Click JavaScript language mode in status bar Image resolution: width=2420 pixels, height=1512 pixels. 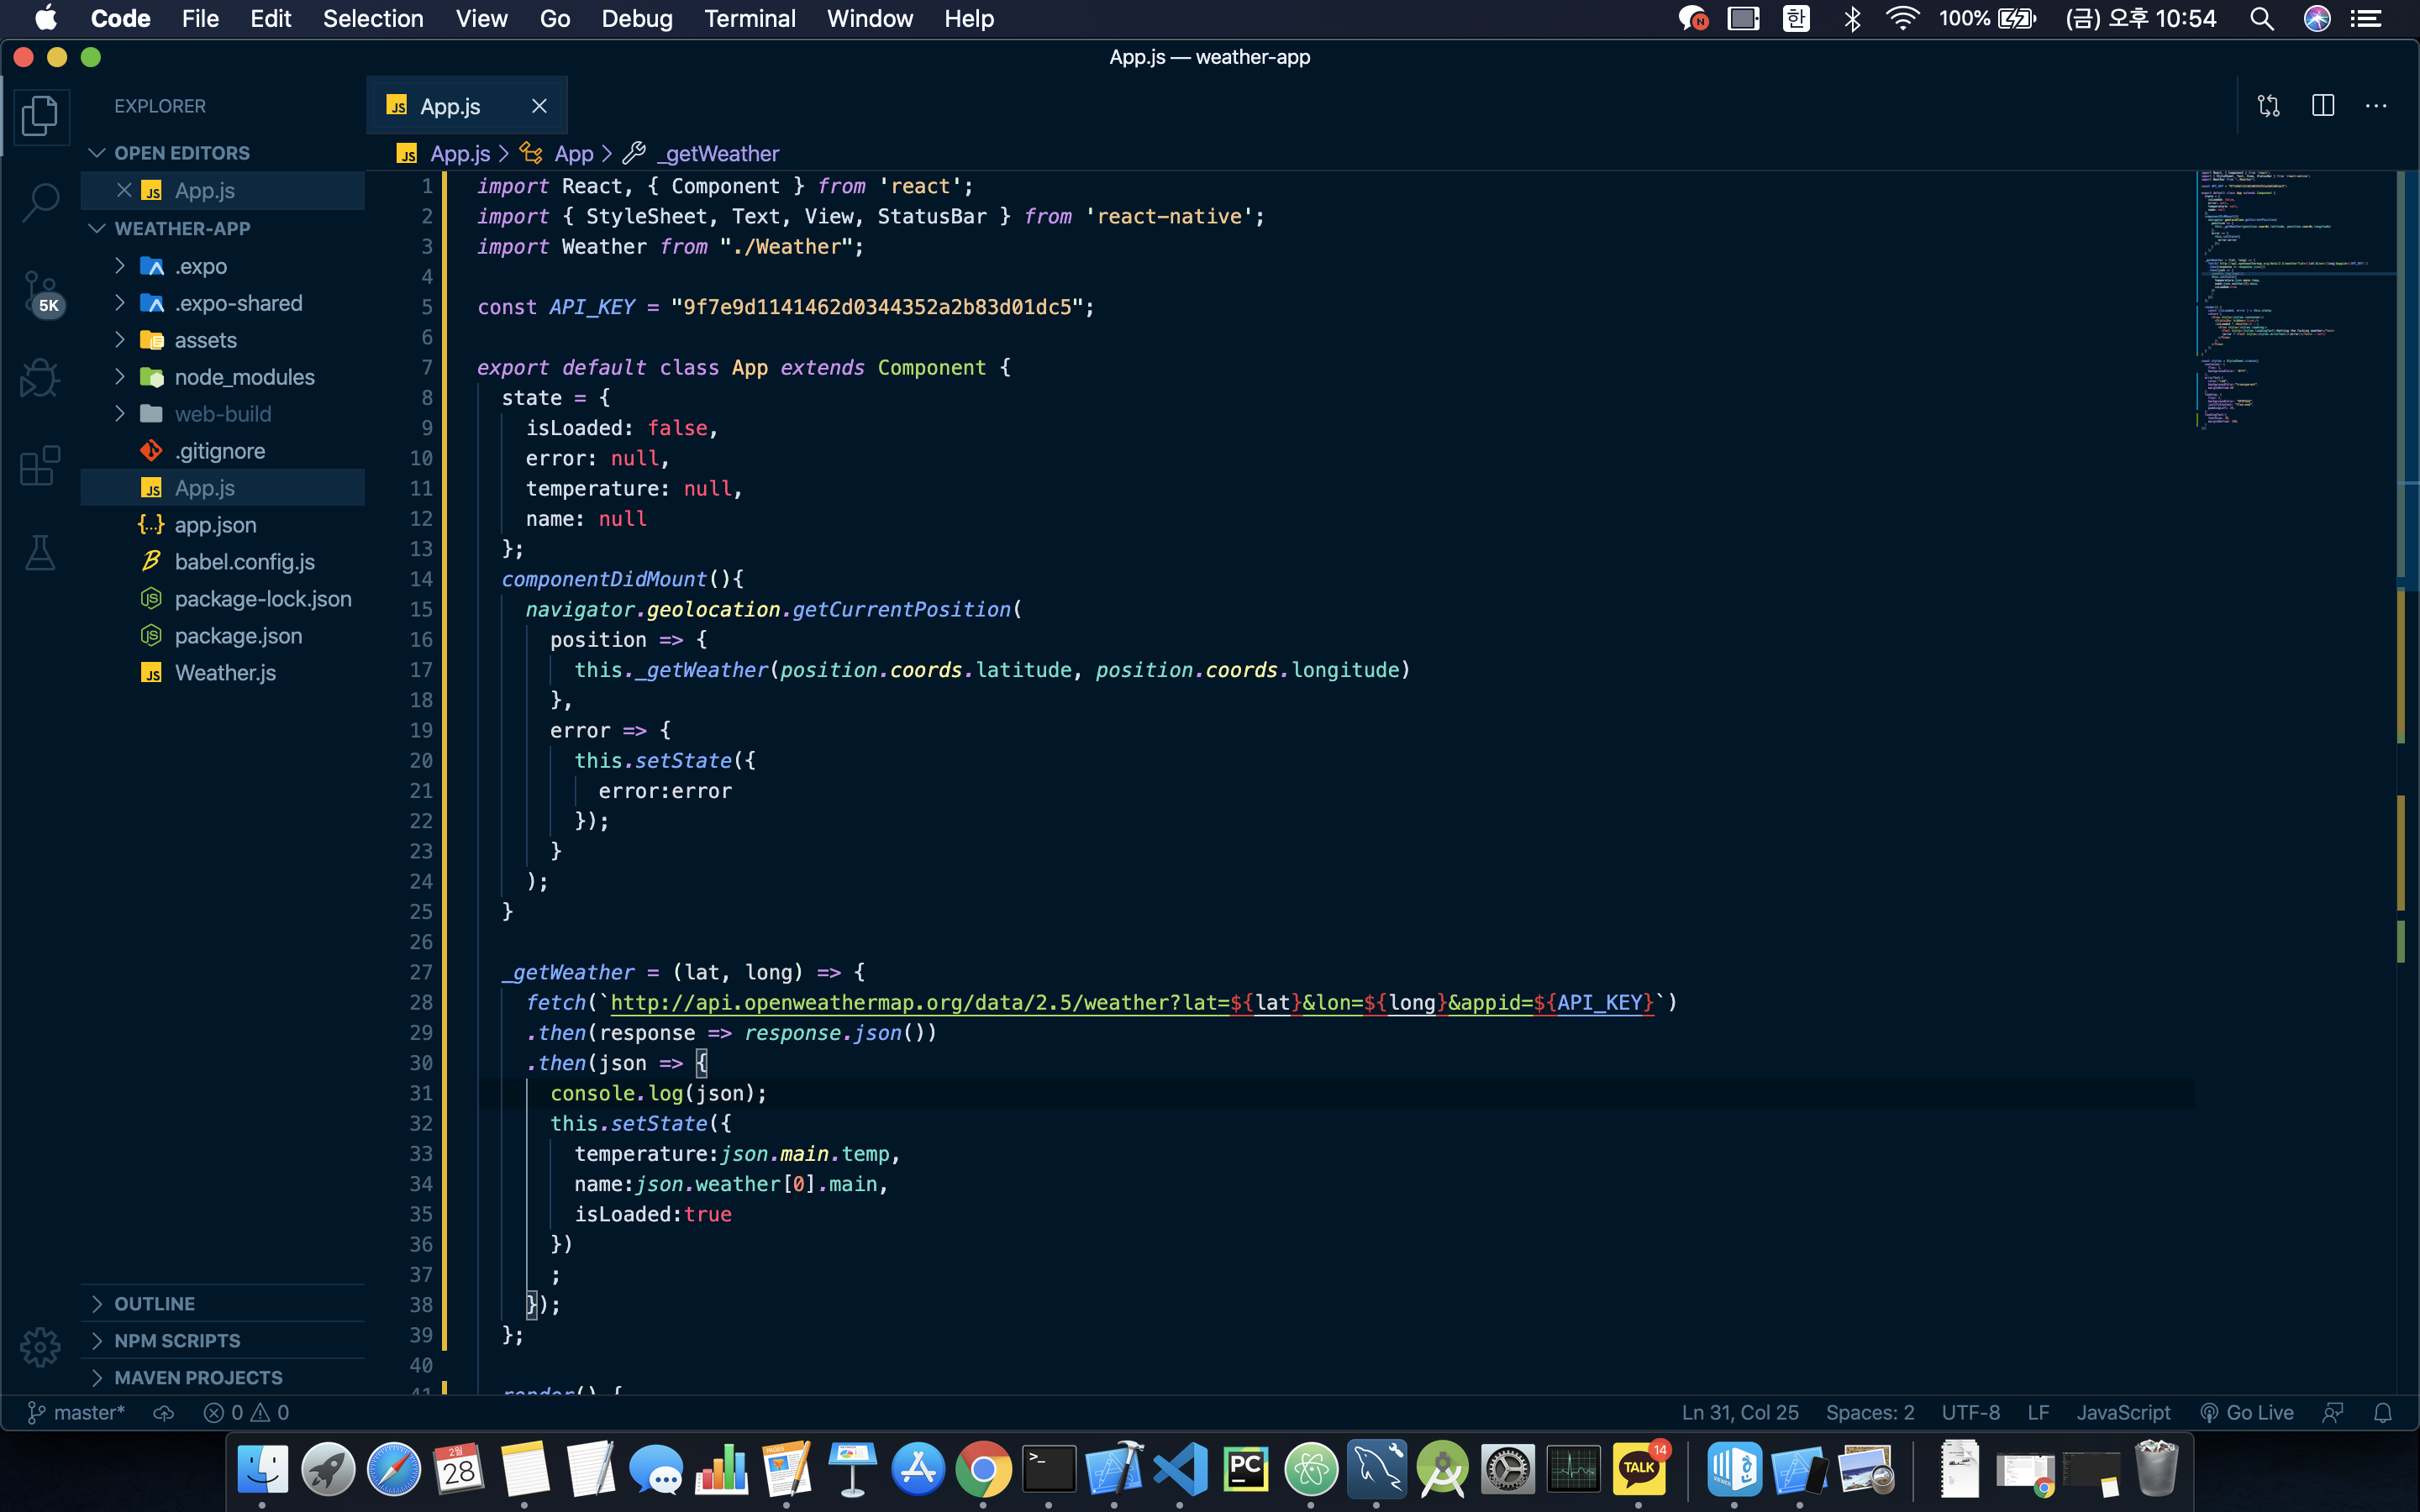coord(2123,1412)
